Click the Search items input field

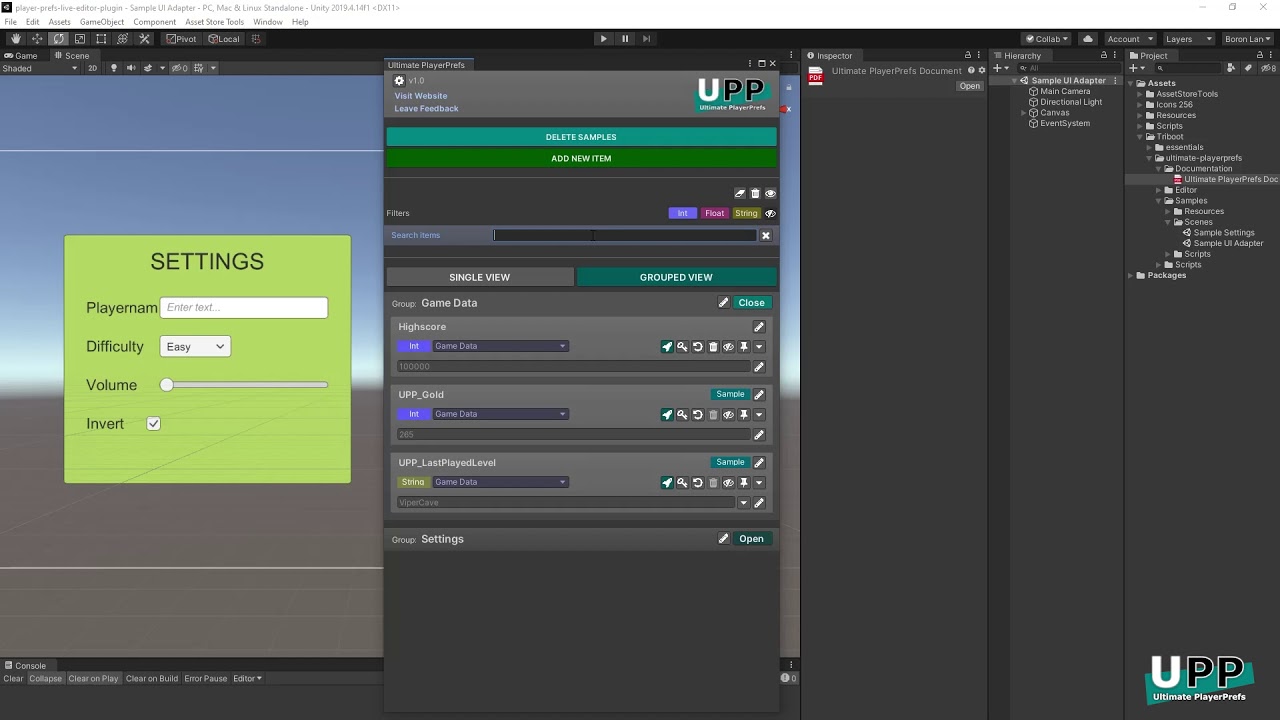point(625,235)
